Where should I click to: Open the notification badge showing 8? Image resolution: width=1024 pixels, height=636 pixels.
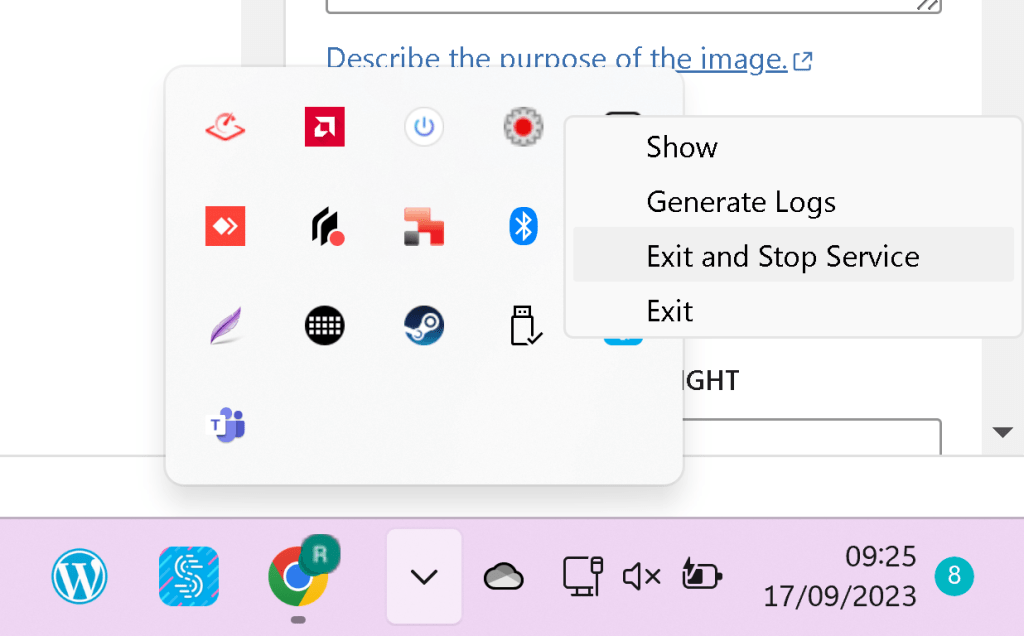(x=954, y=576)
